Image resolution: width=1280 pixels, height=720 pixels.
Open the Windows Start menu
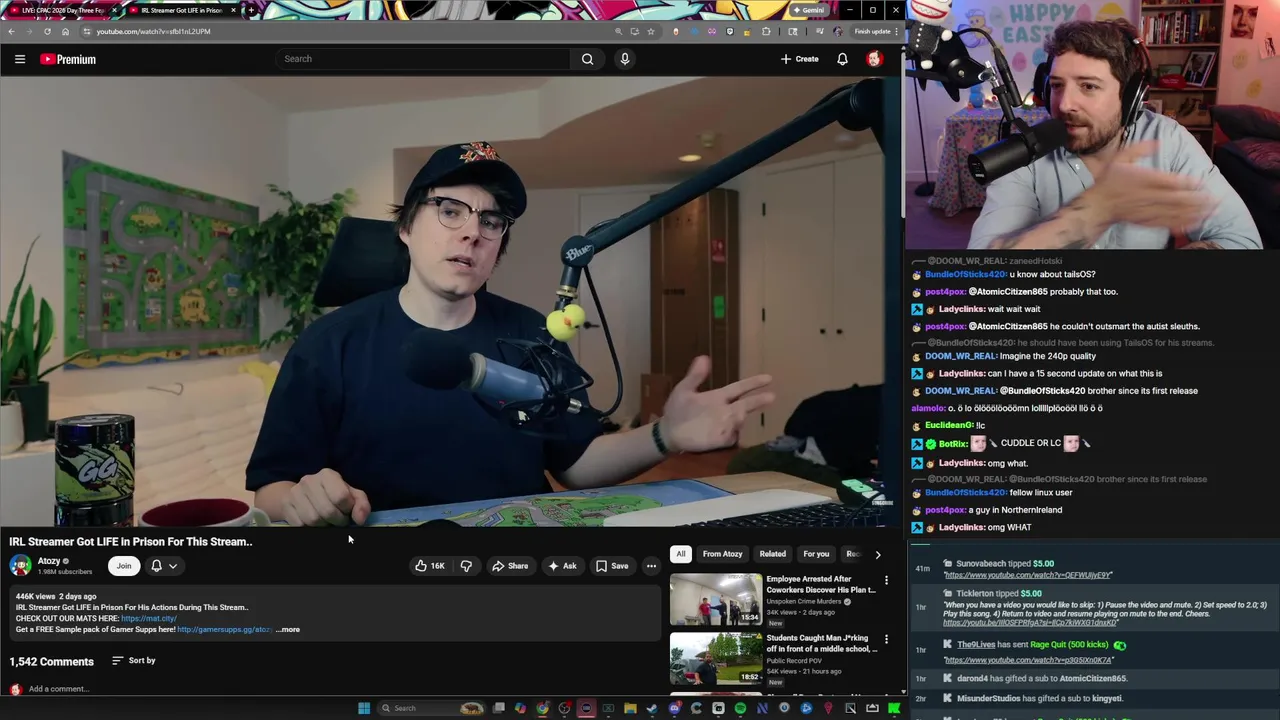tap(364, 708)
